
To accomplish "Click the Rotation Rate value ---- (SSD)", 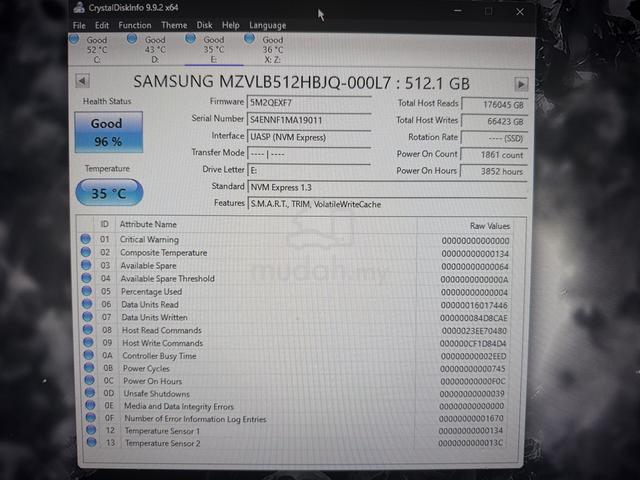I will [494, 138].
